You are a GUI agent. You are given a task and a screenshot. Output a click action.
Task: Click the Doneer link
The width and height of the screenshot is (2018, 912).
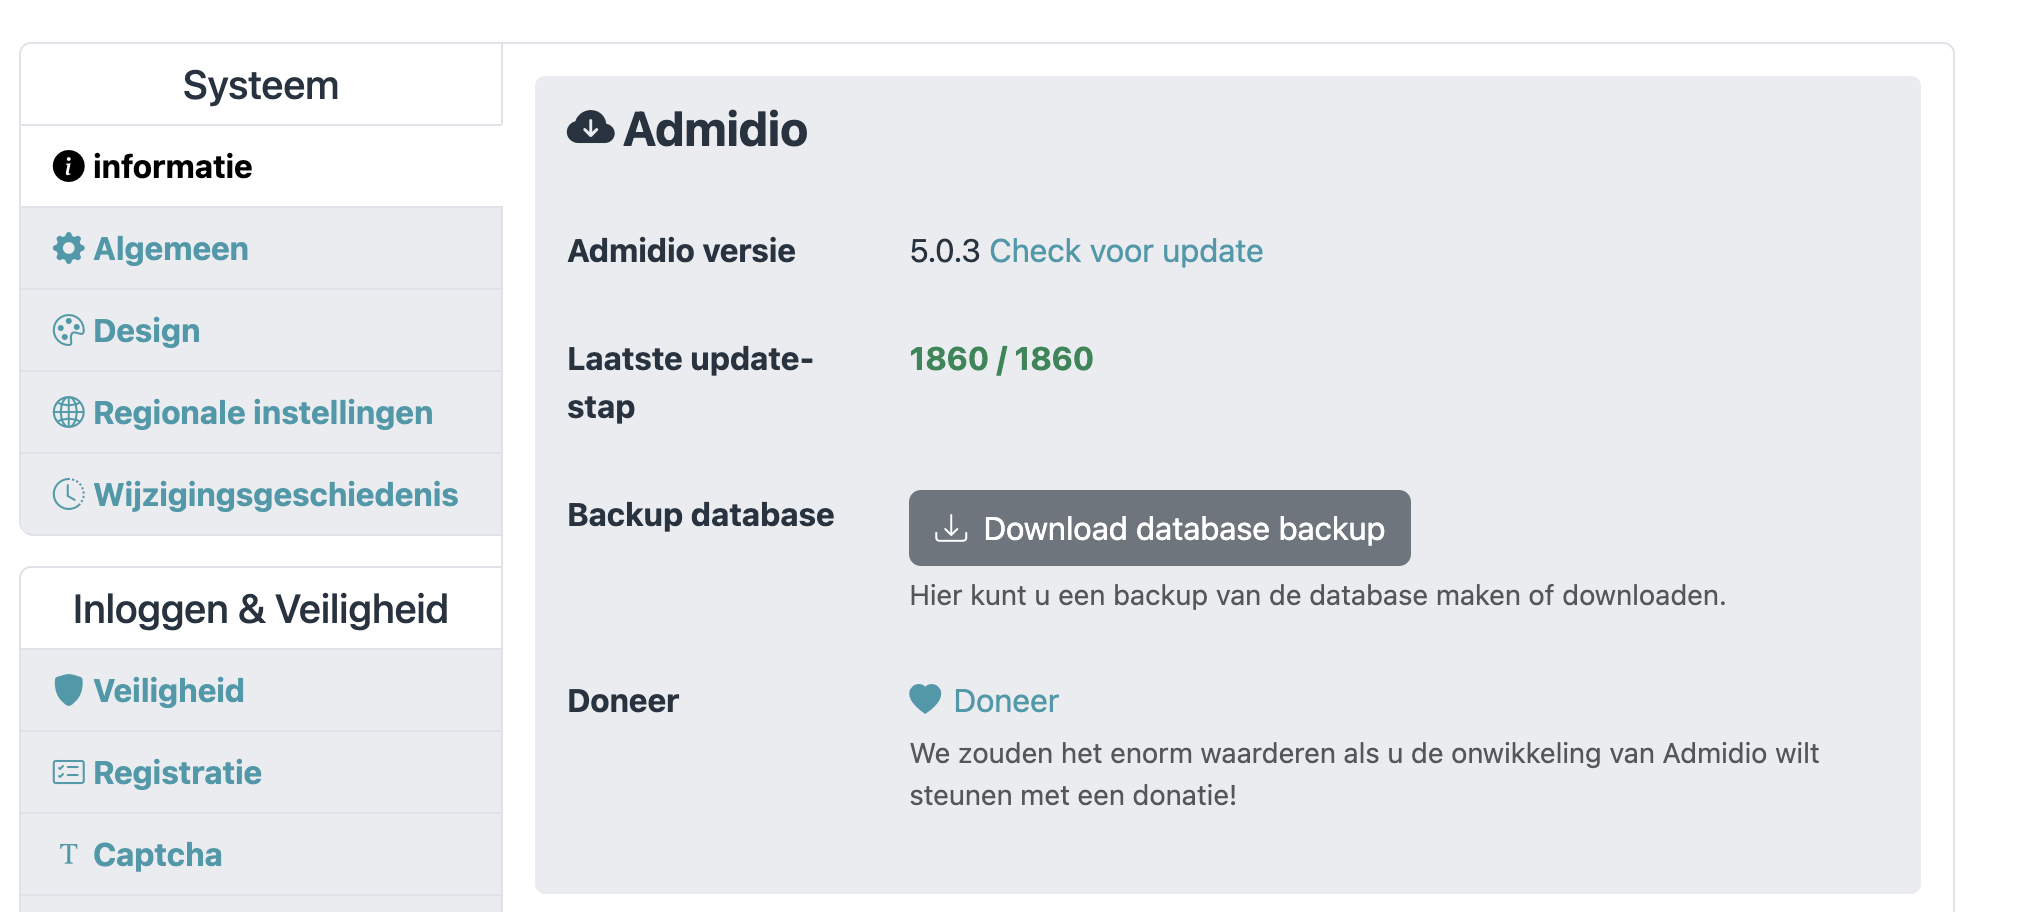1006,699
